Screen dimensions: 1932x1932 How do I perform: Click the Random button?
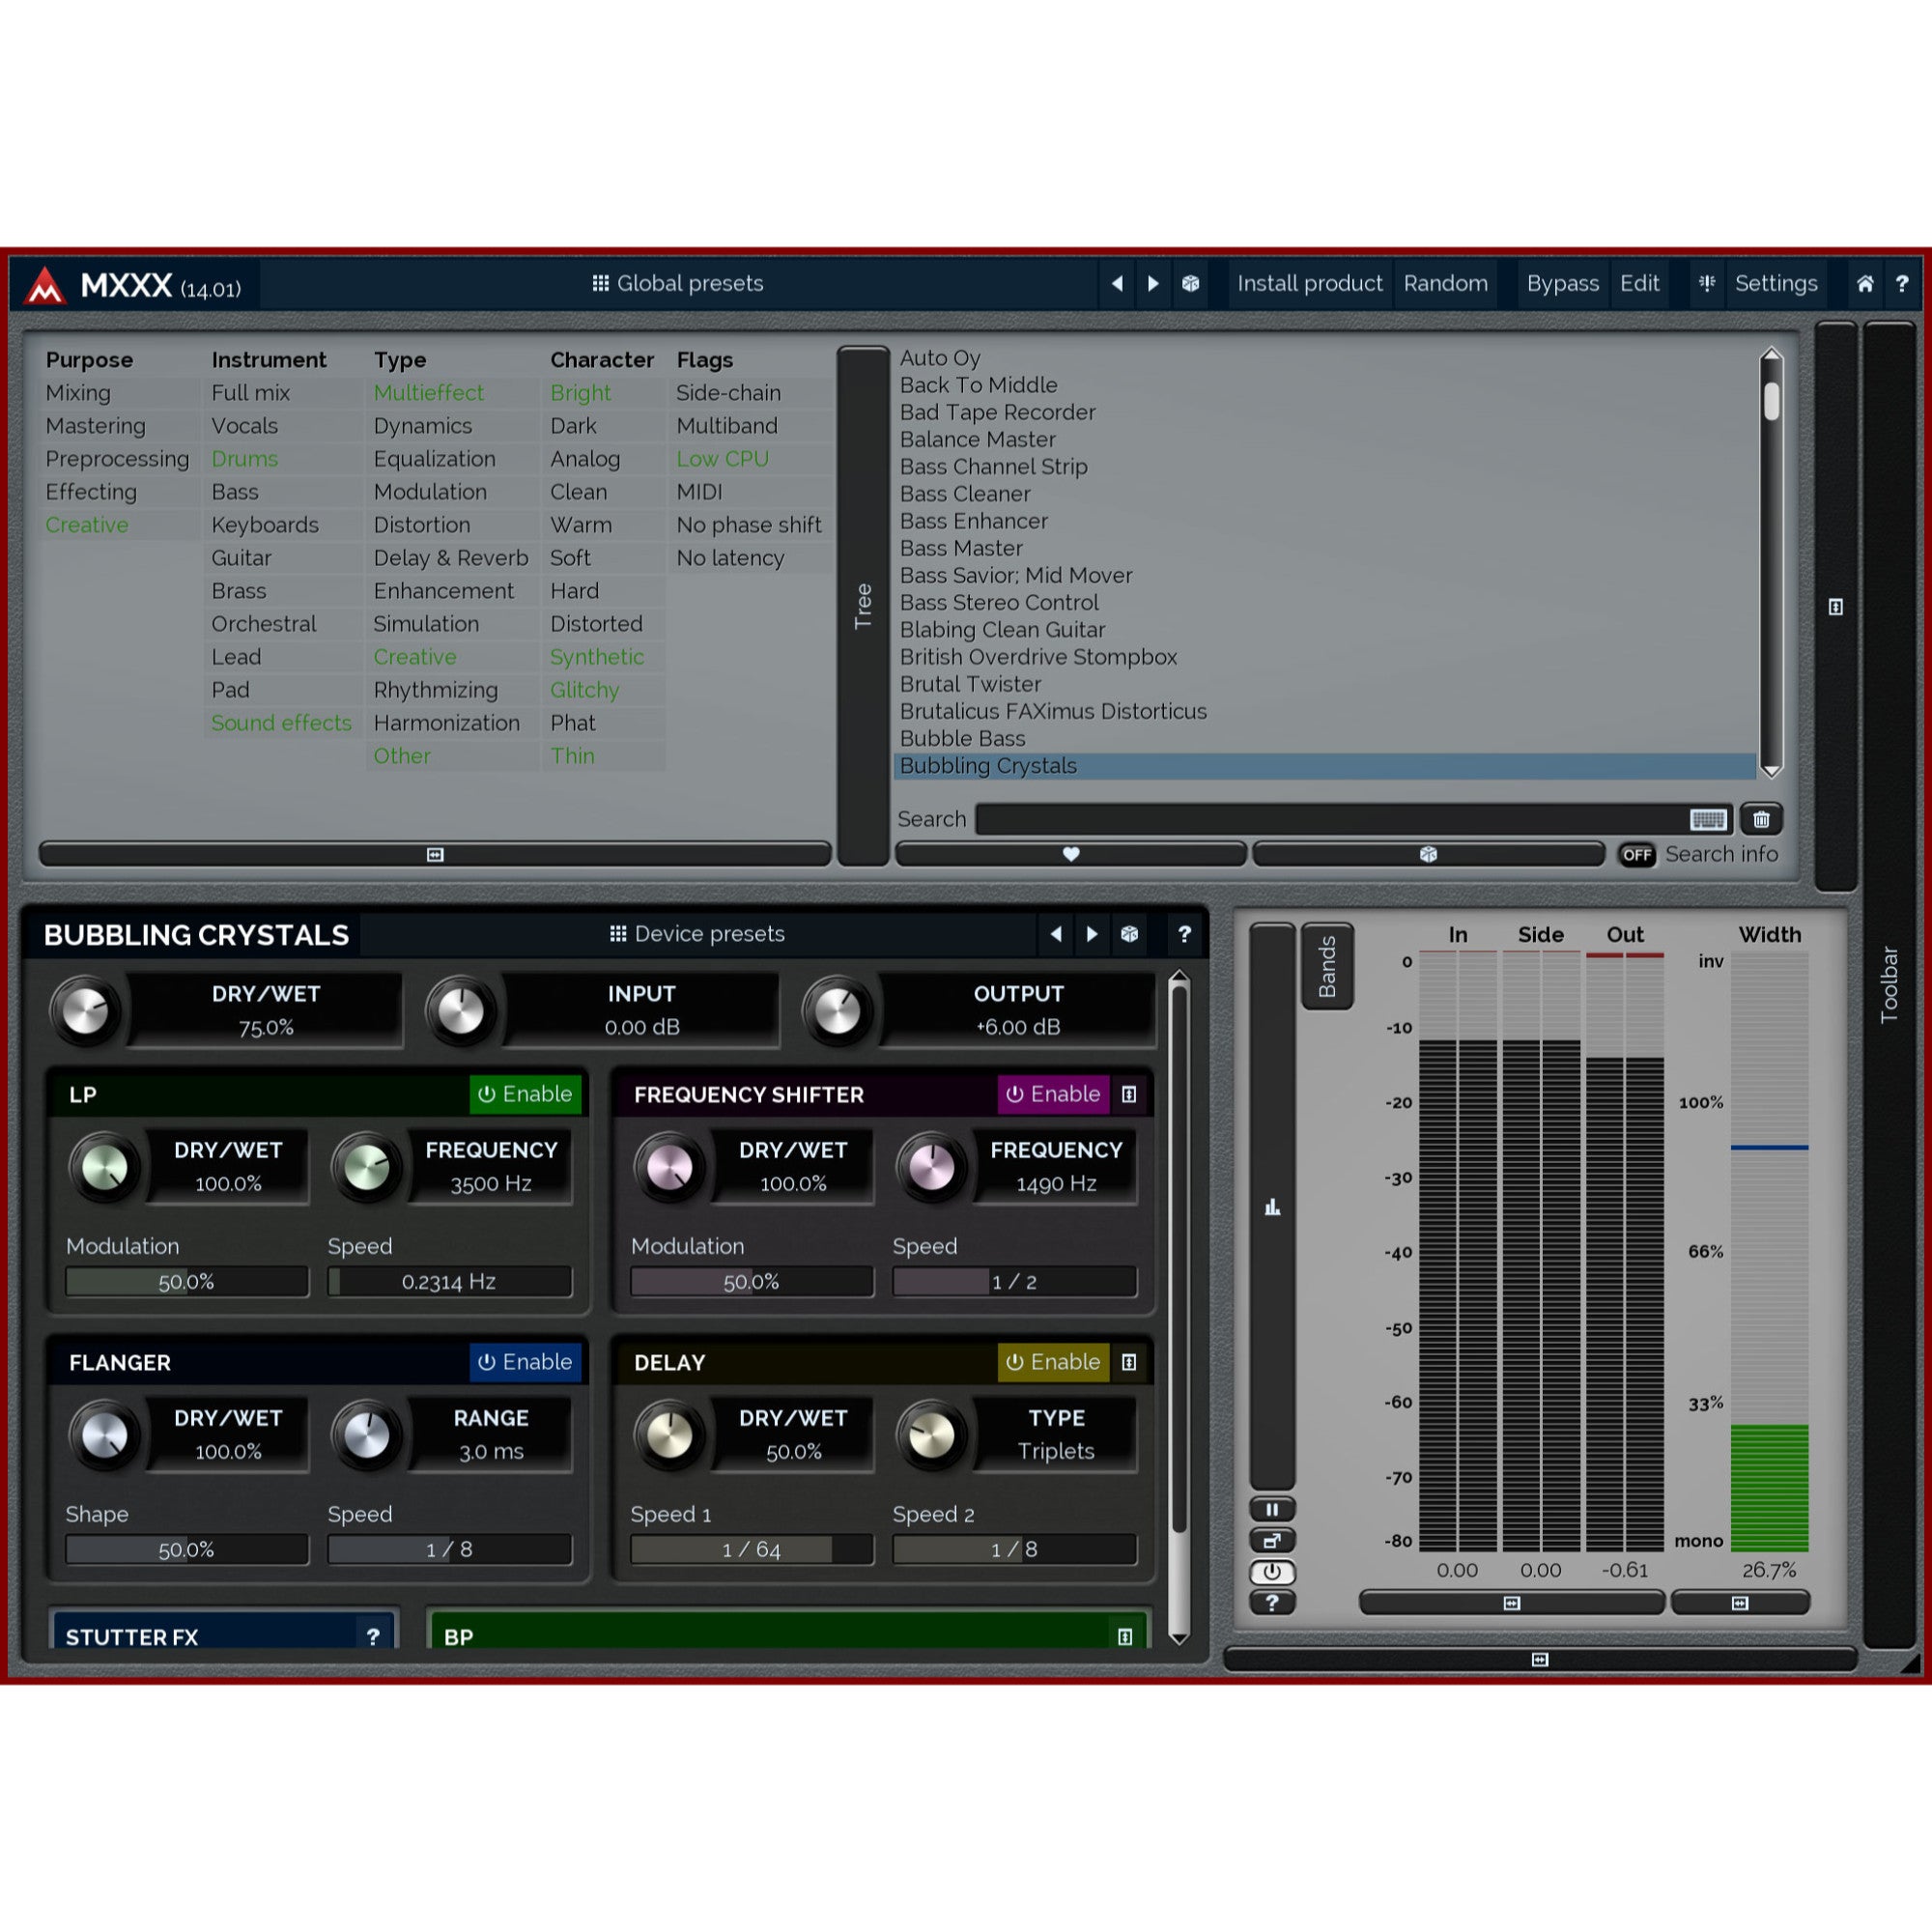[1445, 284]
